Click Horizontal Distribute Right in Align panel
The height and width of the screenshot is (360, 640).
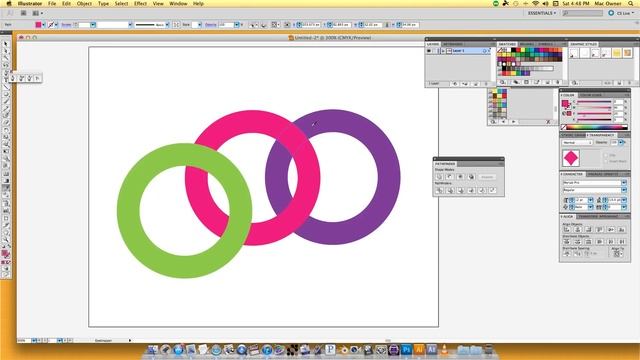click(x=622, y=242)
